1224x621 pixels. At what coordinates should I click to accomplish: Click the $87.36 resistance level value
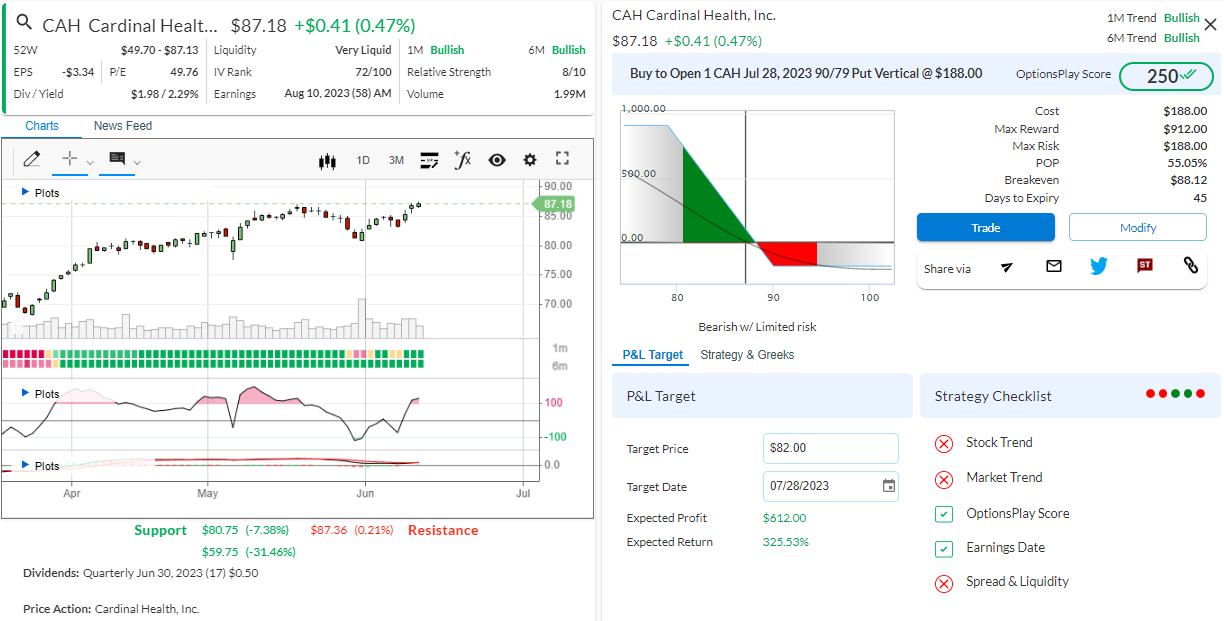click(x=329, y=530)
